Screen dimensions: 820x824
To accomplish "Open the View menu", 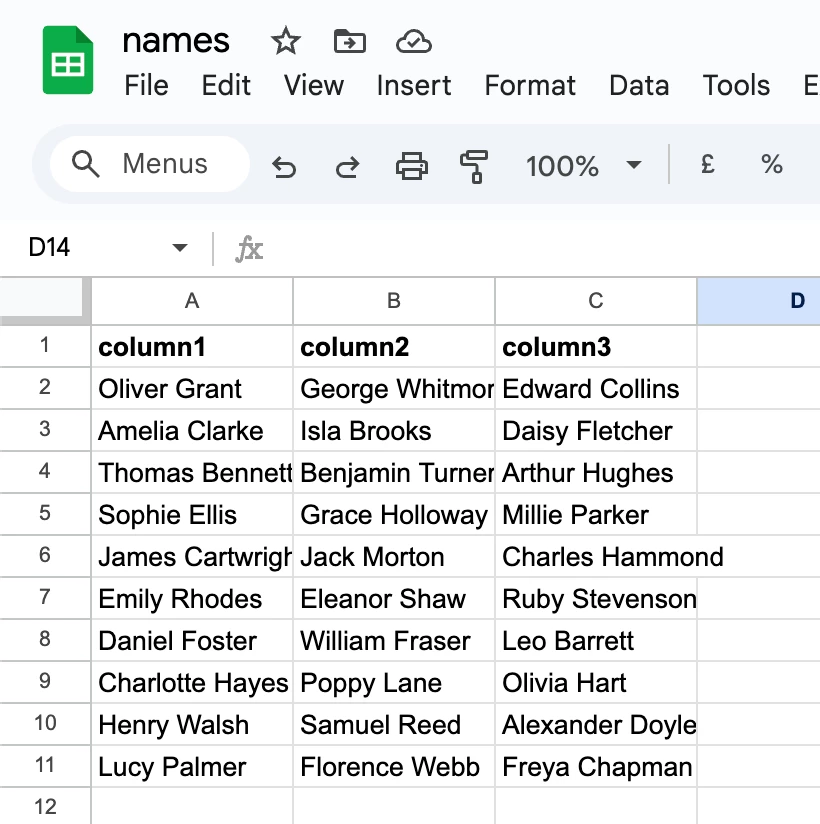I will (x=314, y=85).
